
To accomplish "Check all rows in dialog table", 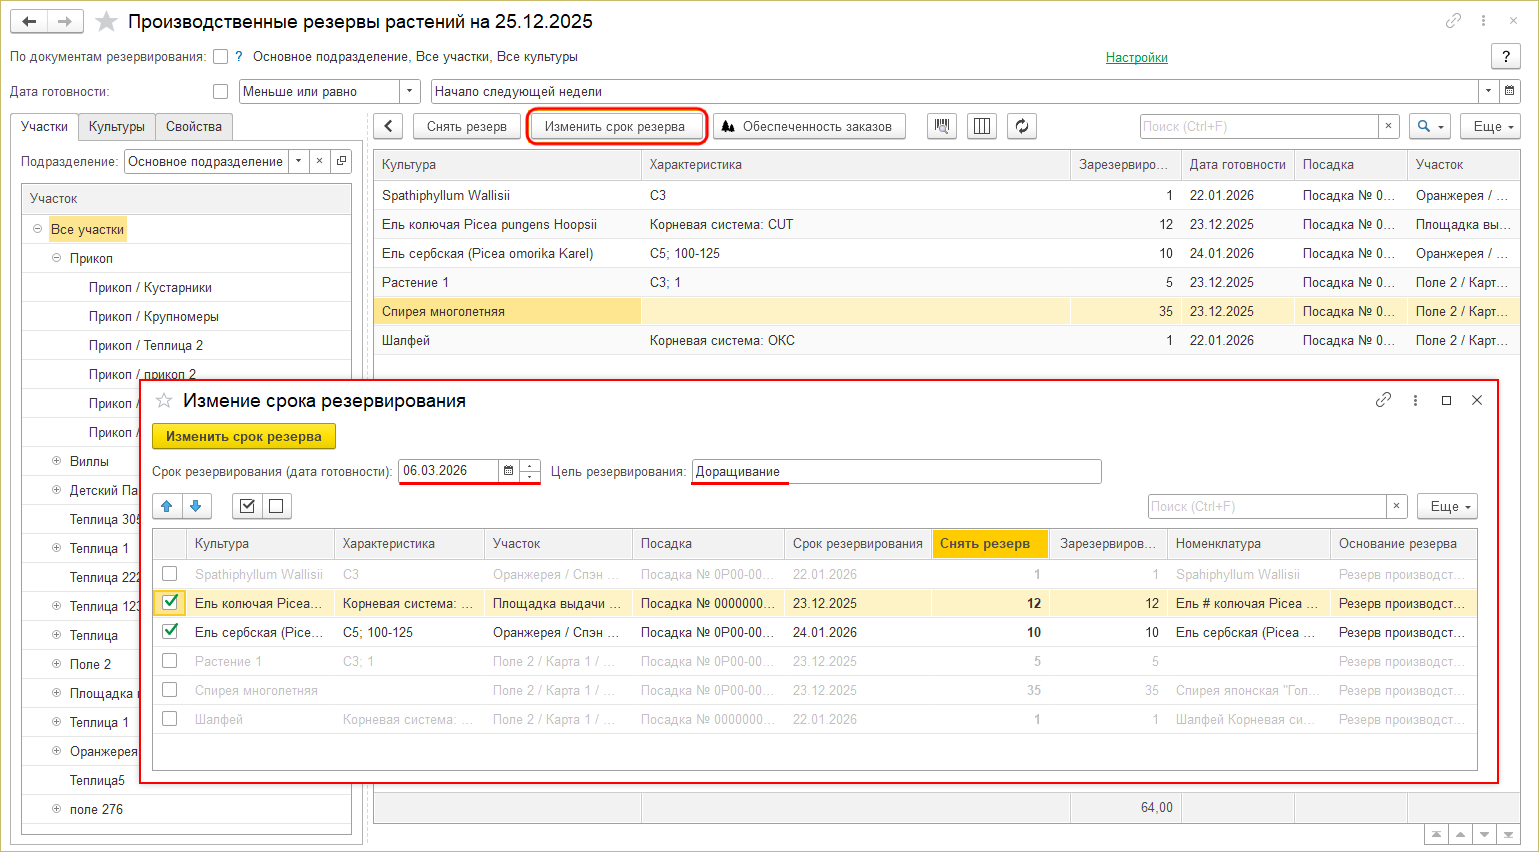I will pyautogui.click(x=247, y=506).
